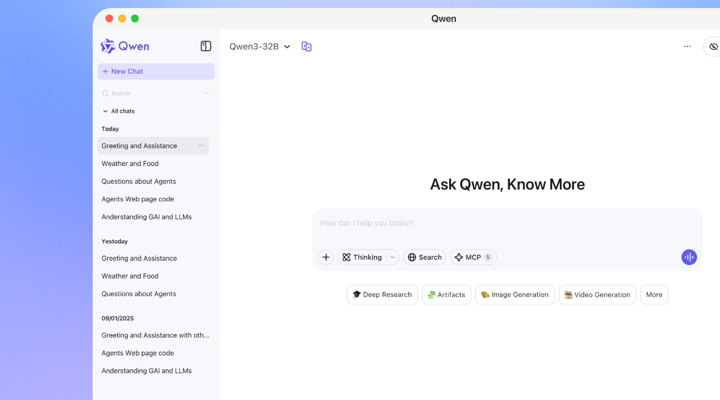Collapse the sidebar with panel icon
720x400 pixels.
[x=206, y=46]
